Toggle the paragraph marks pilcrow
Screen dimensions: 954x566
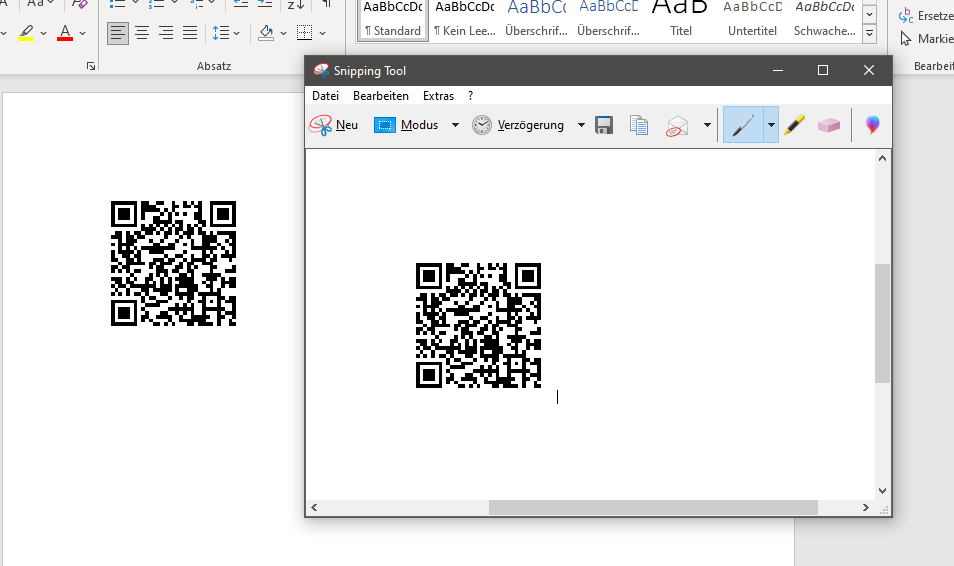click(327, 4)
